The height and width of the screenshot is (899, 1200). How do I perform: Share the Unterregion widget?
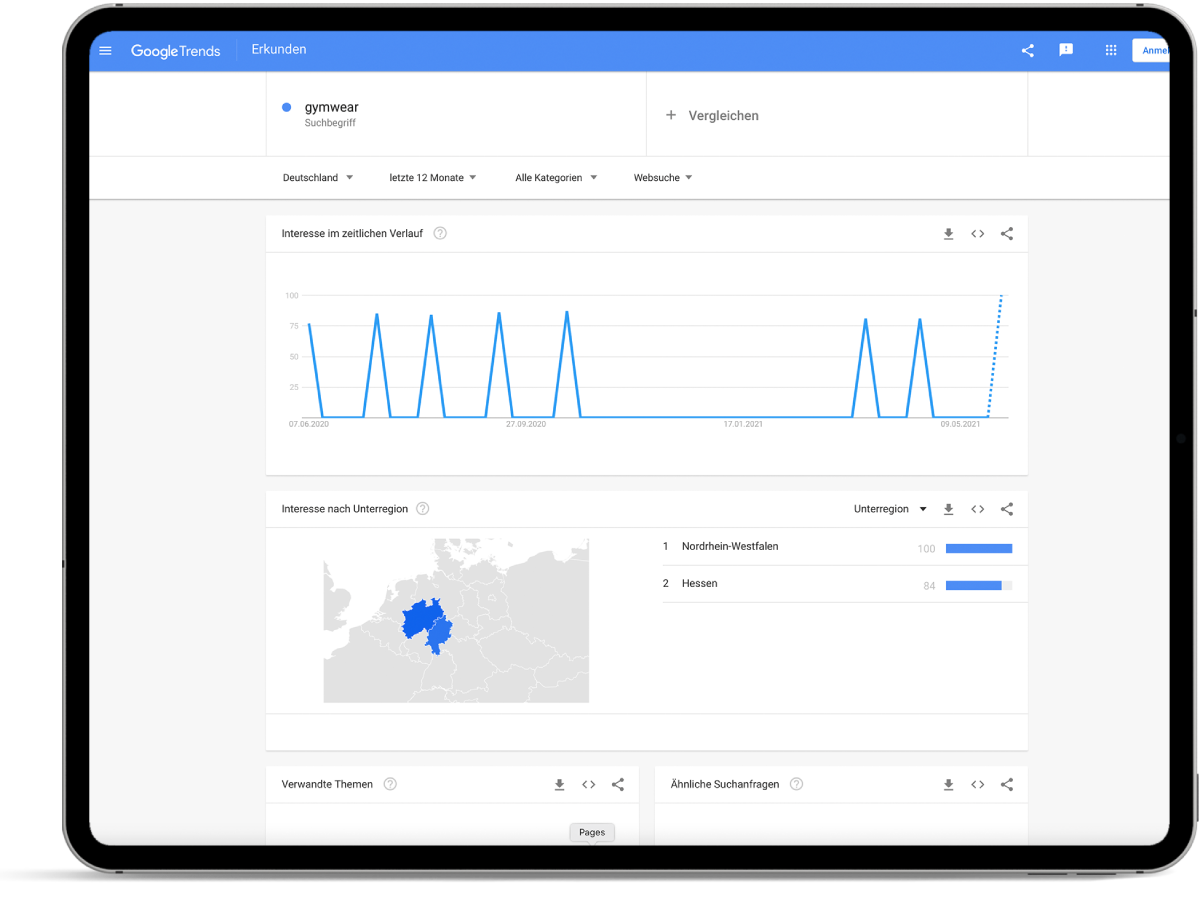coord(1007,509)
